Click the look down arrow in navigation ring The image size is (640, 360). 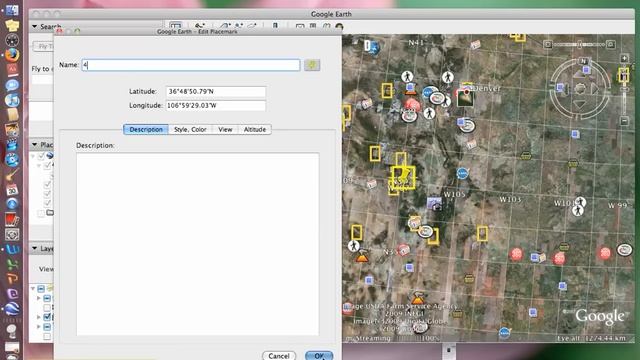[580, 104]
